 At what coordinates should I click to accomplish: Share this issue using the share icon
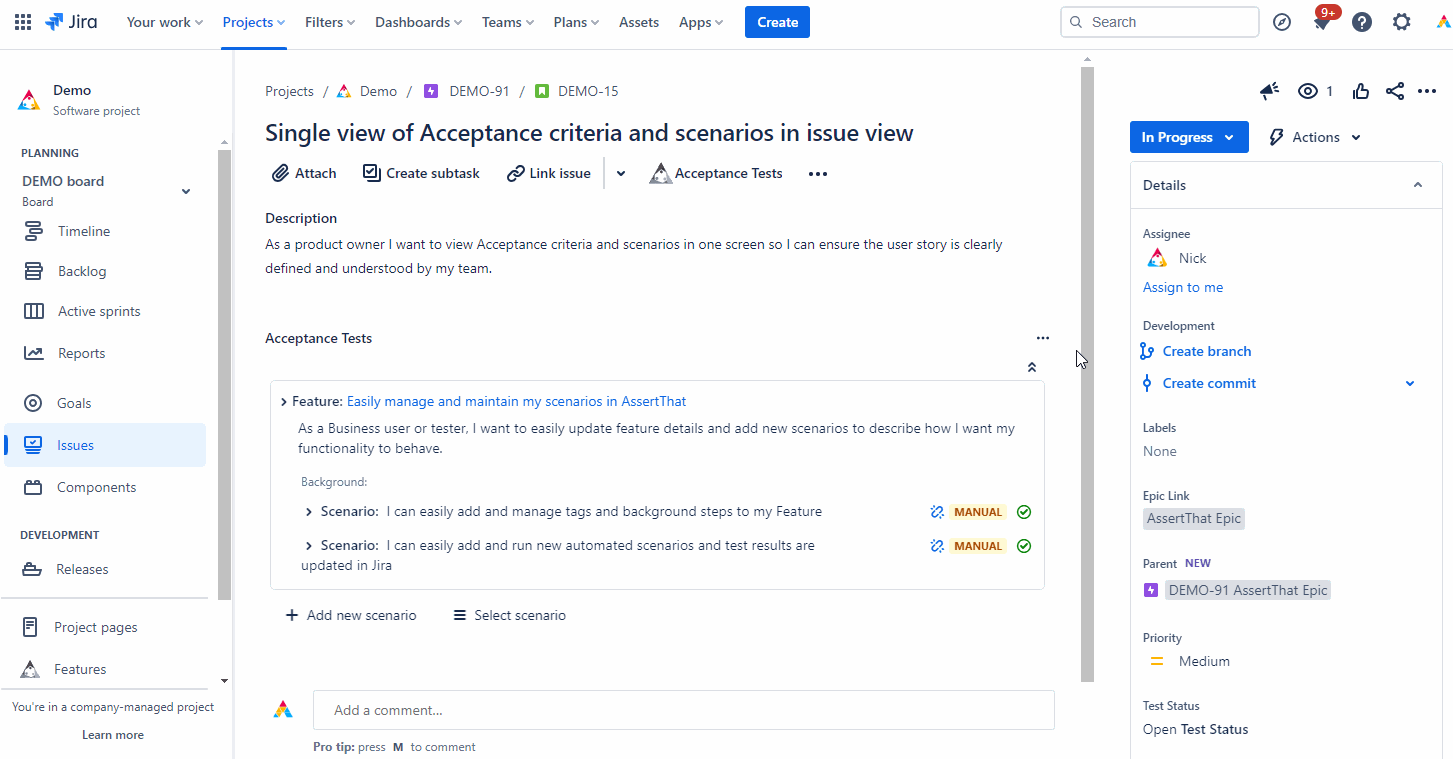[1395, 91]
